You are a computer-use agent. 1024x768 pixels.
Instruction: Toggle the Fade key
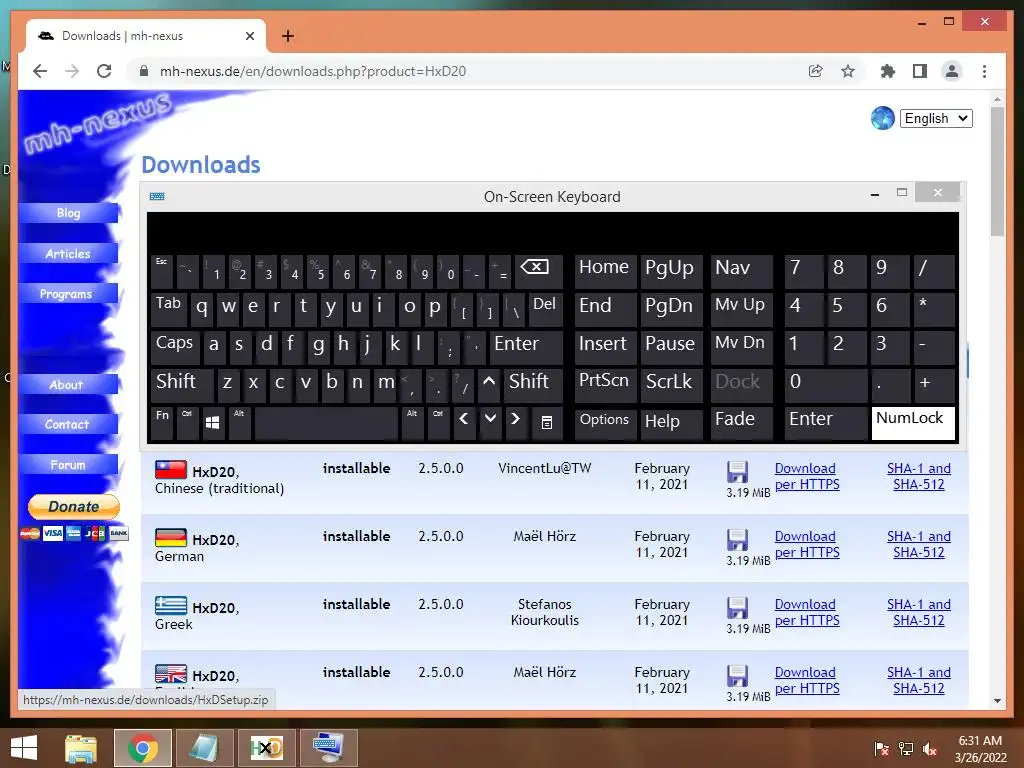tap(741, 423)
